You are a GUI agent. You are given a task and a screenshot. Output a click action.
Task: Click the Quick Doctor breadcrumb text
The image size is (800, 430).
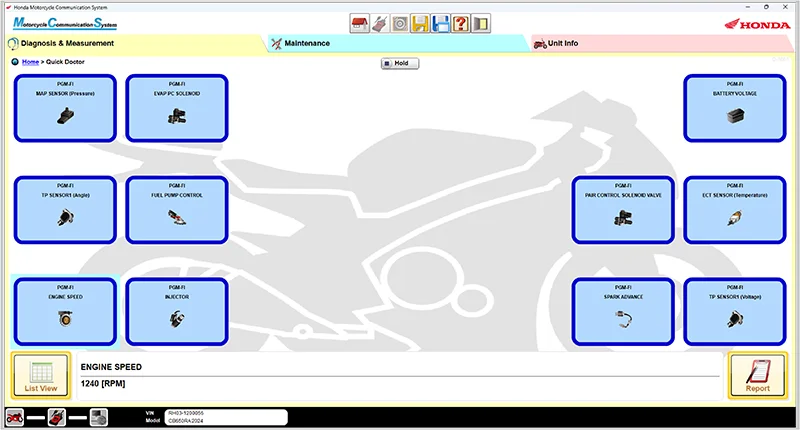point(65,62)
